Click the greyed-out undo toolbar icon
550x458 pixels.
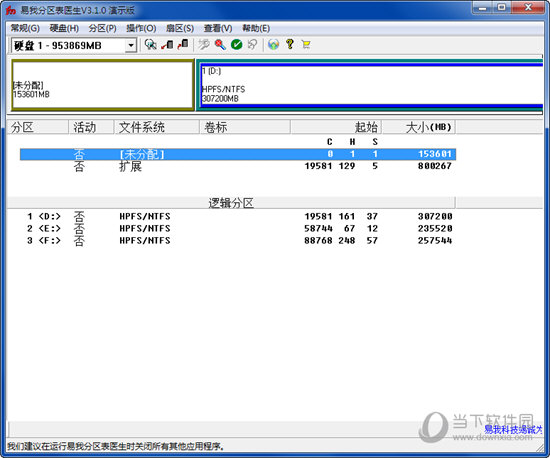(253, 45)
